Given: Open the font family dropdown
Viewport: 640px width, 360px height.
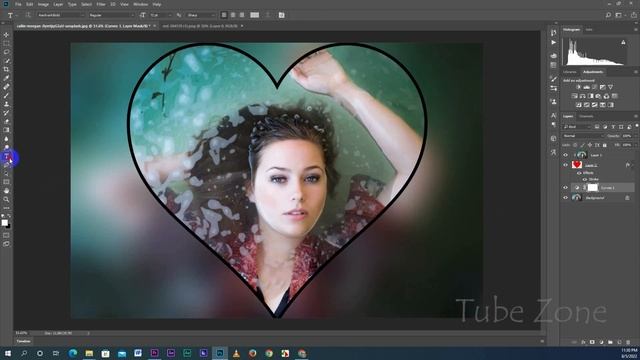Looking at the screenshot, I should pos(60,15).
